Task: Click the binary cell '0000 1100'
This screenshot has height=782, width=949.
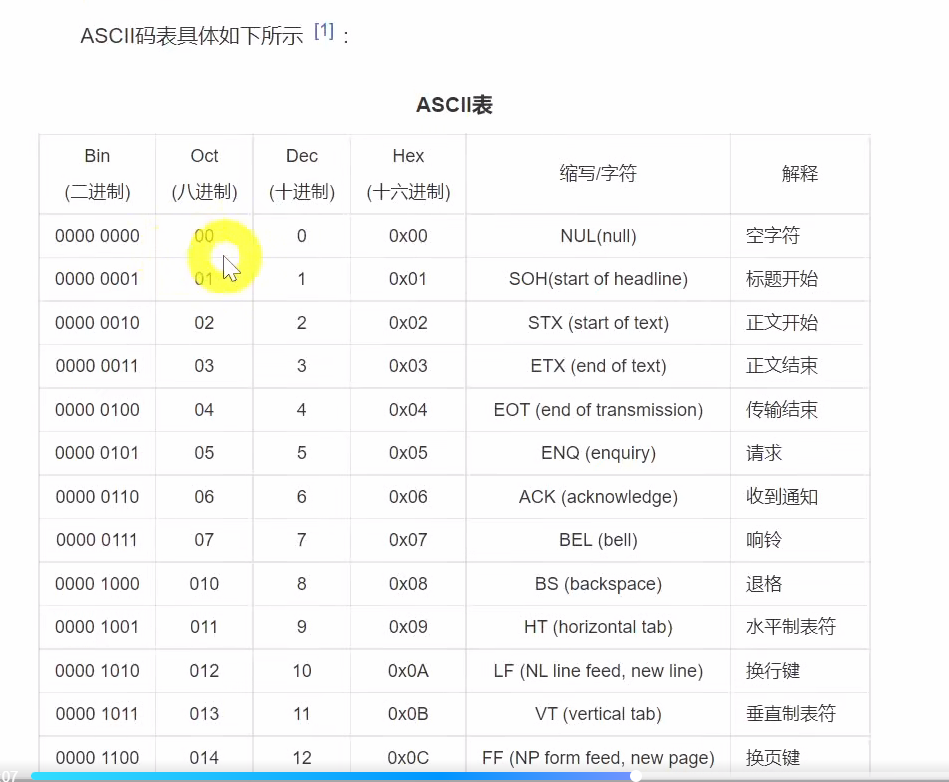Action: click(x=97, y=757)
